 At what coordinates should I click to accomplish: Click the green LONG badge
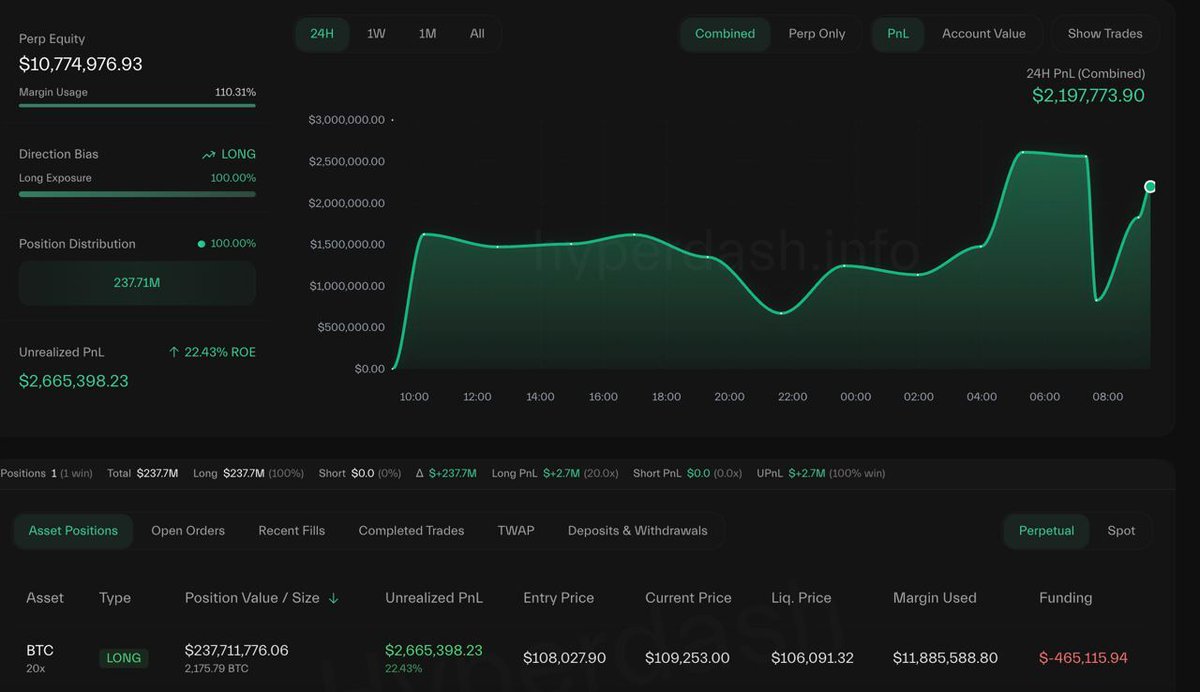[x=124, y=658]
